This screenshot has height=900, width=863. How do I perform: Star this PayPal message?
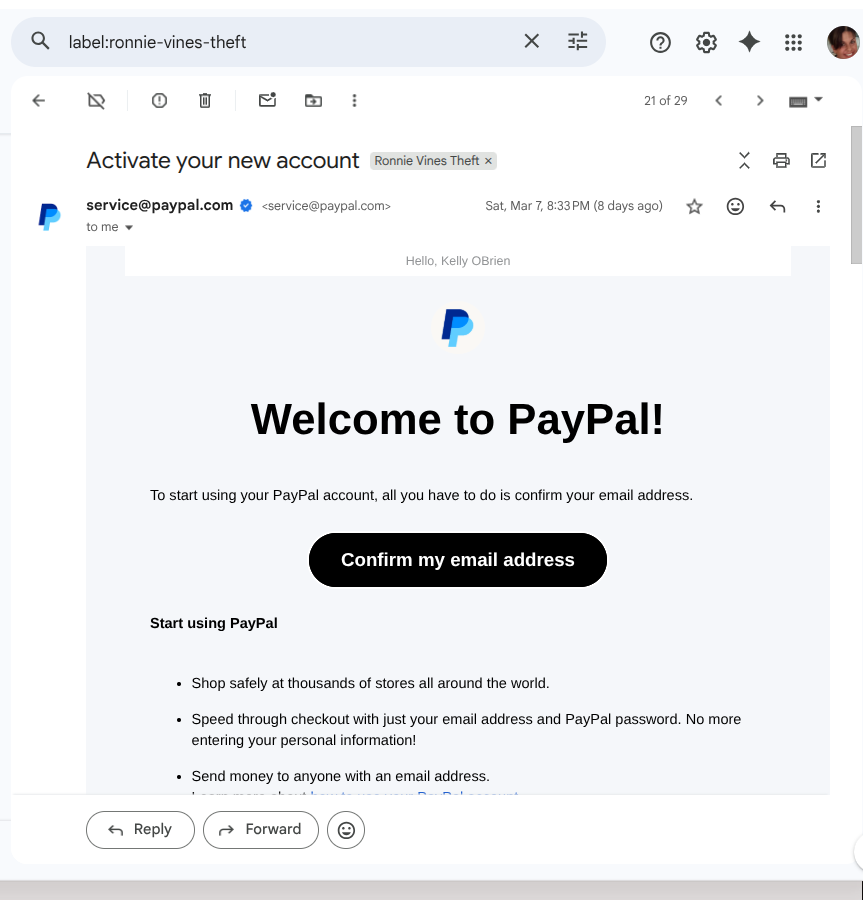coord(694,207)
